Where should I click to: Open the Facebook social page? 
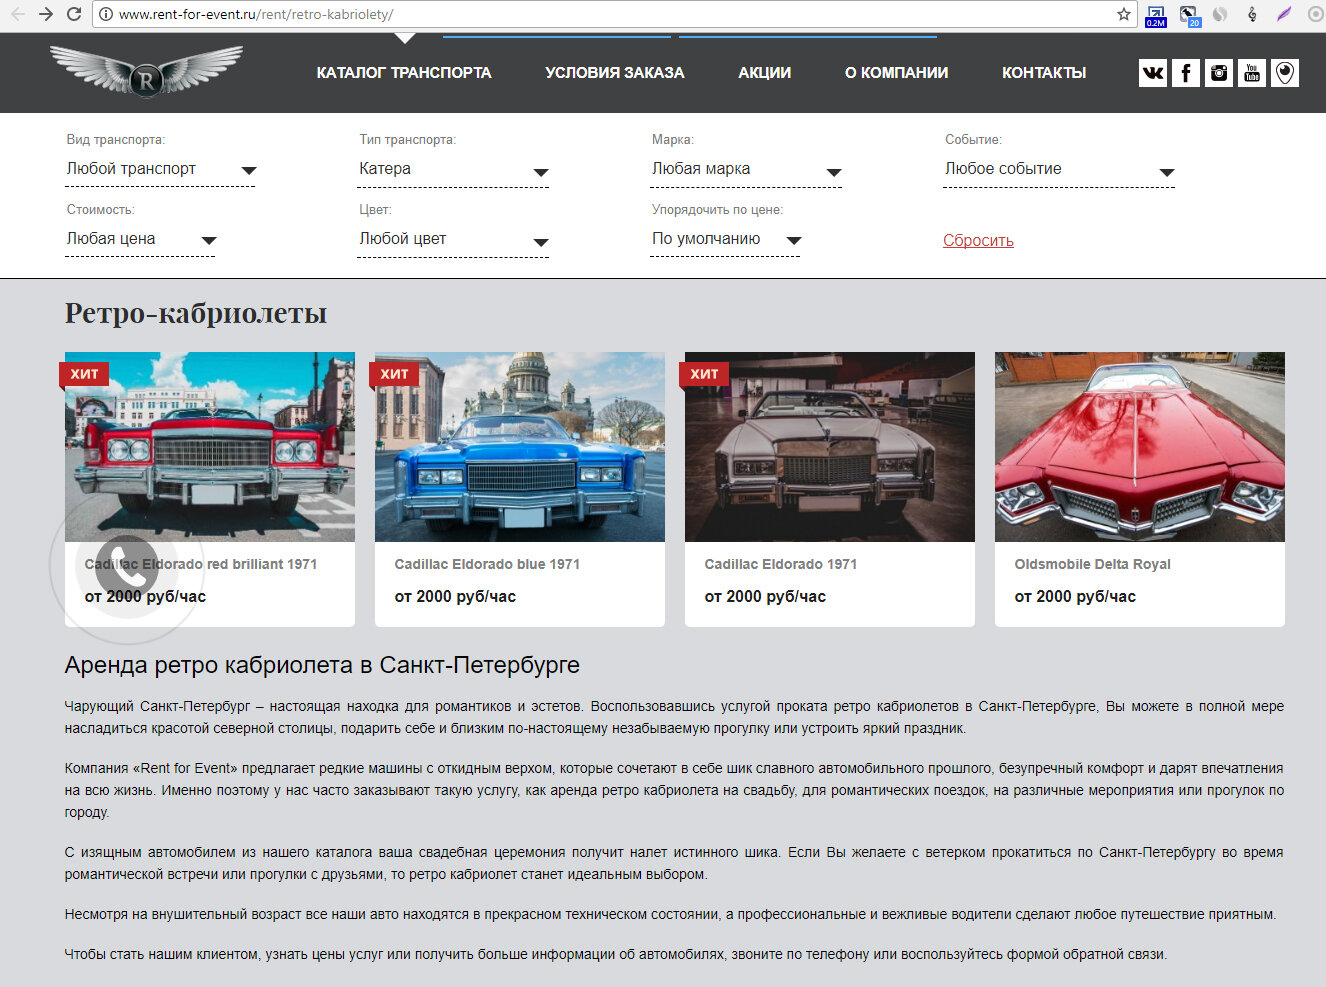(x=1186, y=73)
